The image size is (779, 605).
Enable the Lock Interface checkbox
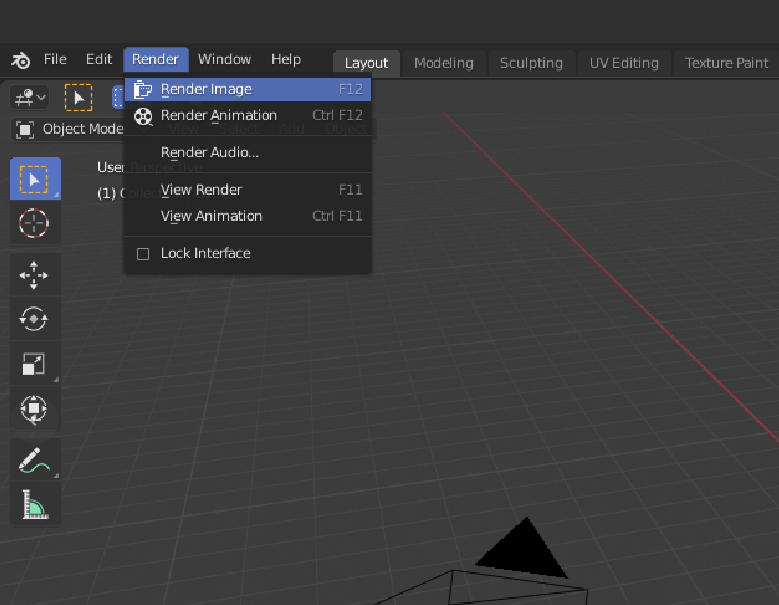point(143,254)
